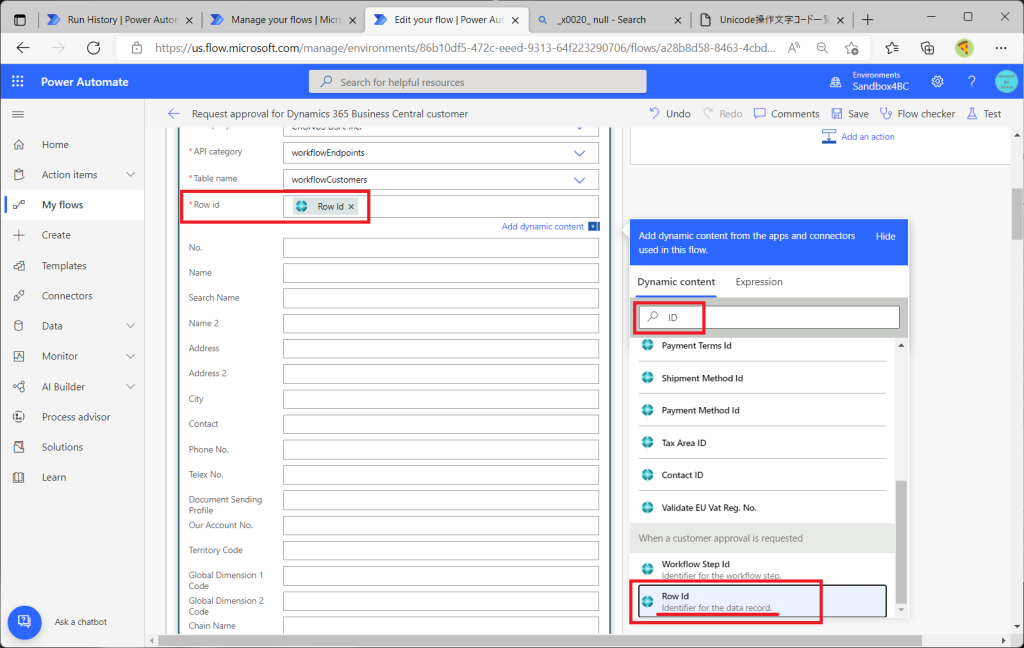Image resolution: width=1024 pixels, height=648 pixels.
Task: Switch to Run History browser tab
Action: 120,20
